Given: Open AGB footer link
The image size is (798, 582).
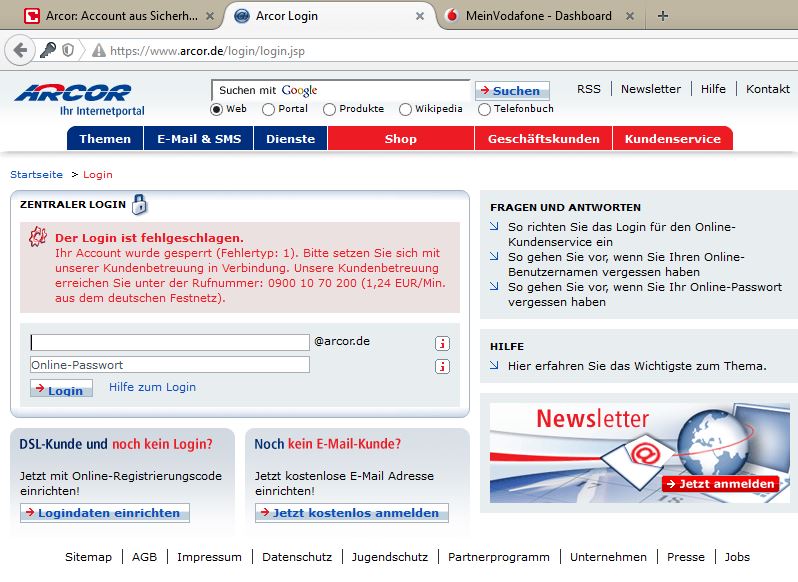Looking at the screenshot, I should pos(145,557).
